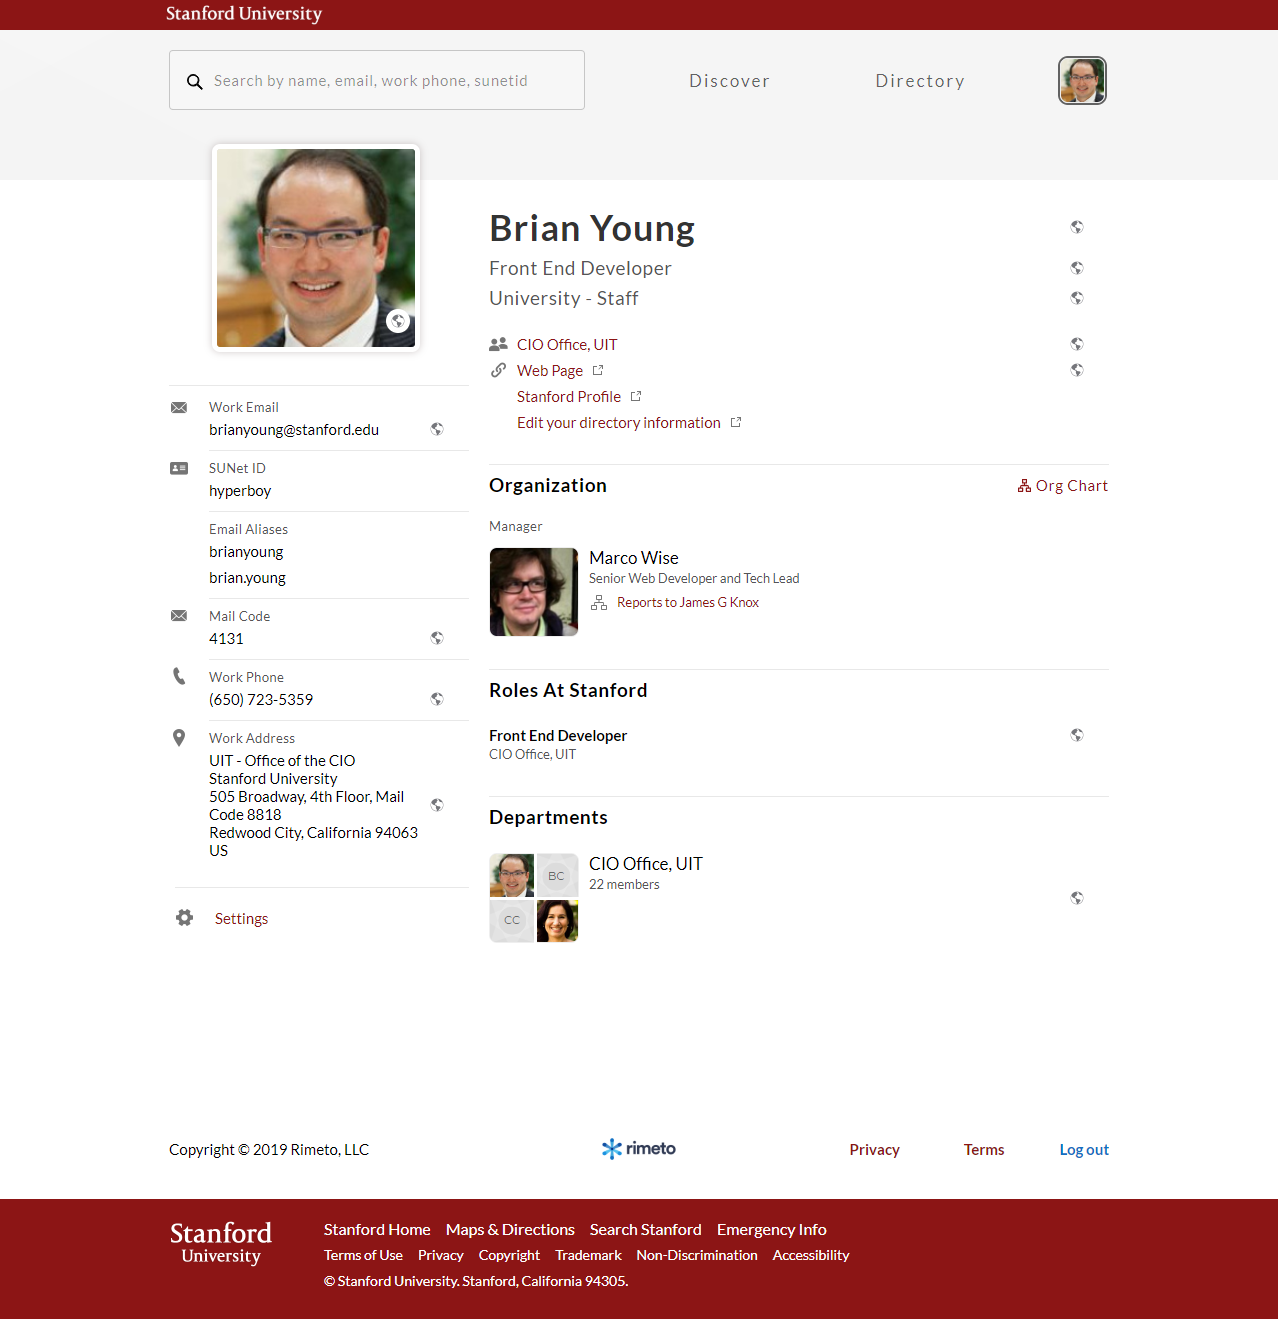The height and width of the screenshot is (1319, 1278).
Task: Click the SUNet ID card icon
Action: (179, 468)
